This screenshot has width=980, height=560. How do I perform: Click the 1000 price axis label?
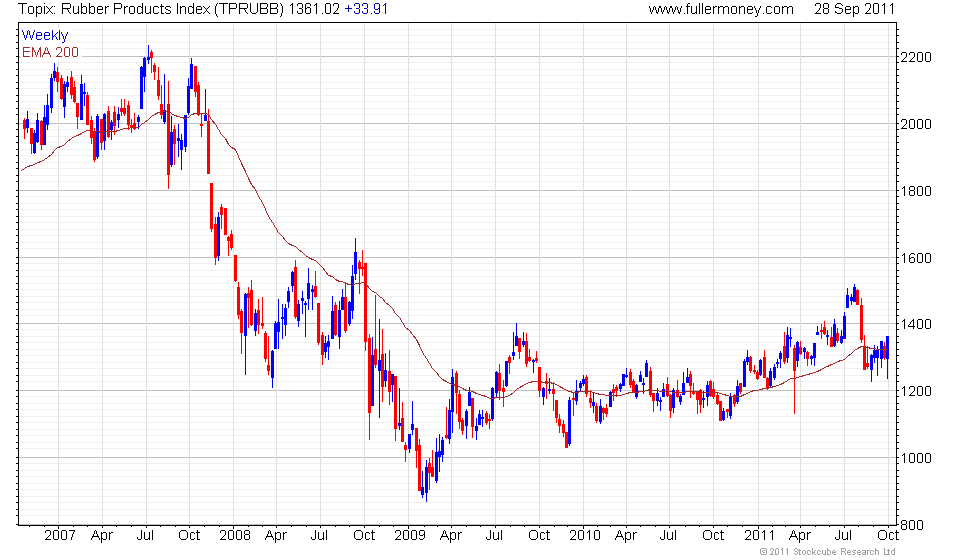coord(916,458)
